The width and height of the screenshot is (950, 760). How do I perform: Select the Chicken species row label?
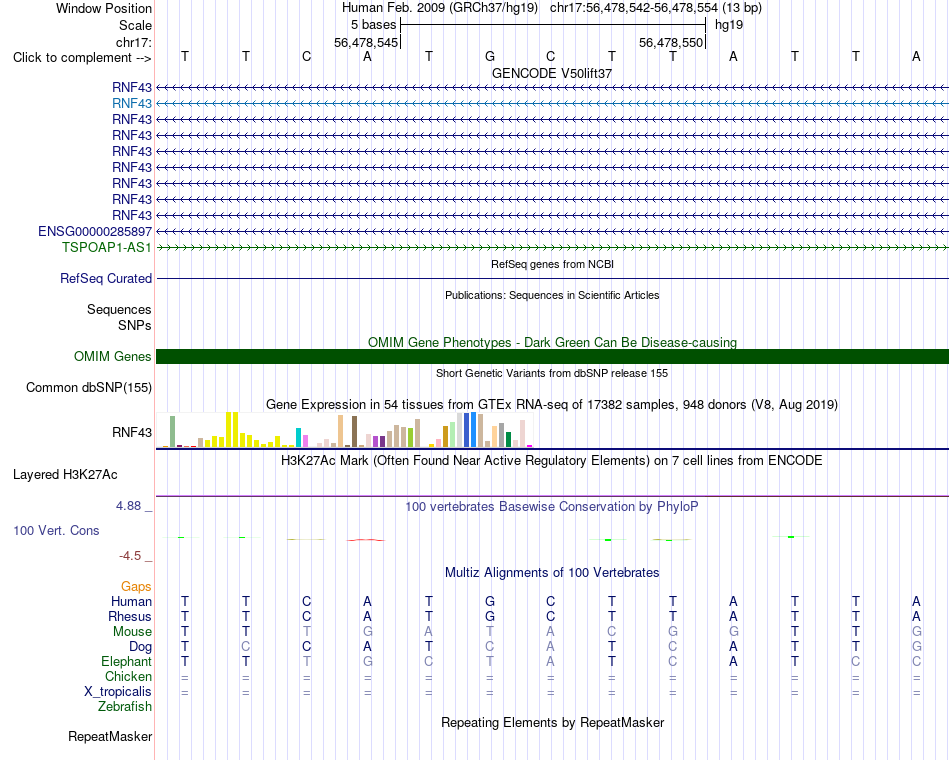[x=128, y=676]
